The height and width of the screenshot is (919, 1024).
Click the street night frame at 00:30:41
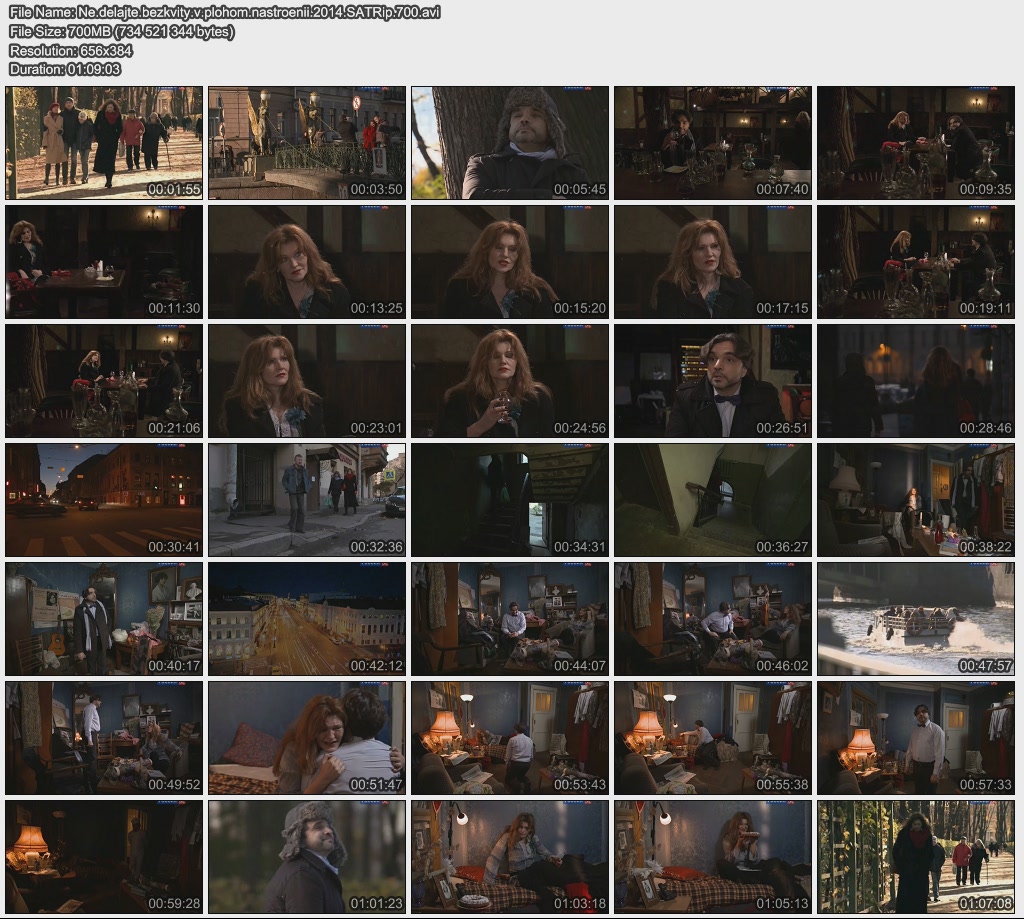(104, 500)
